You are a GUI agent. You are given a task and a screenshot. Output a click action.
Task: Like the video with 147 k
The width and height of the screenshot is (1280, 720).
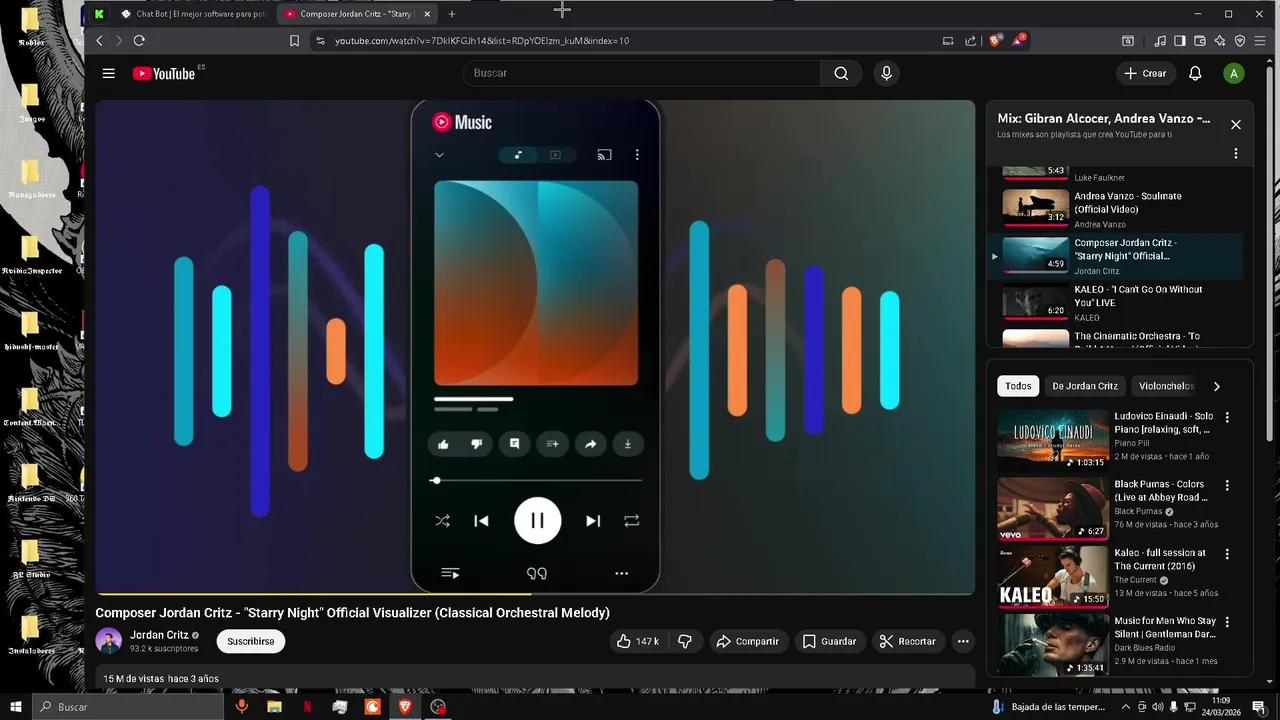[x=638, y=641]
